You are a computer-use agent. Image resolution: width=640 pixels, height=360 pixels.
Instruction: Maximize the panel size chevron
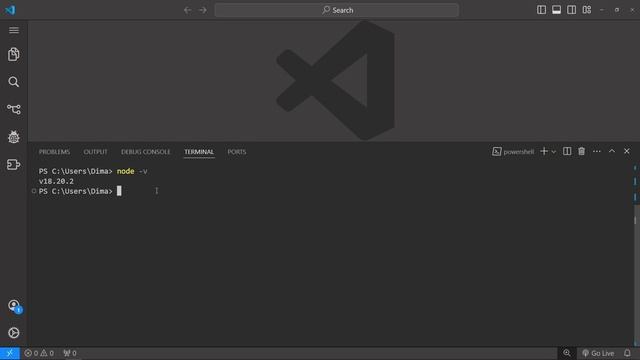[x=612, y=151]
